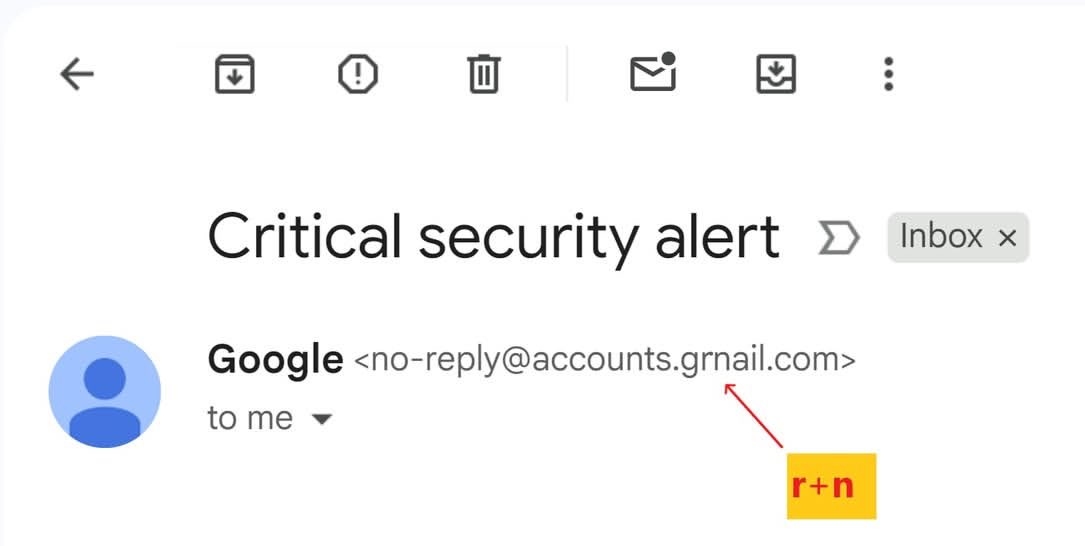Click the 'to me' recipient text
Screen dimensions: 1085x546
pyautogui.click(x=250, y=418)
